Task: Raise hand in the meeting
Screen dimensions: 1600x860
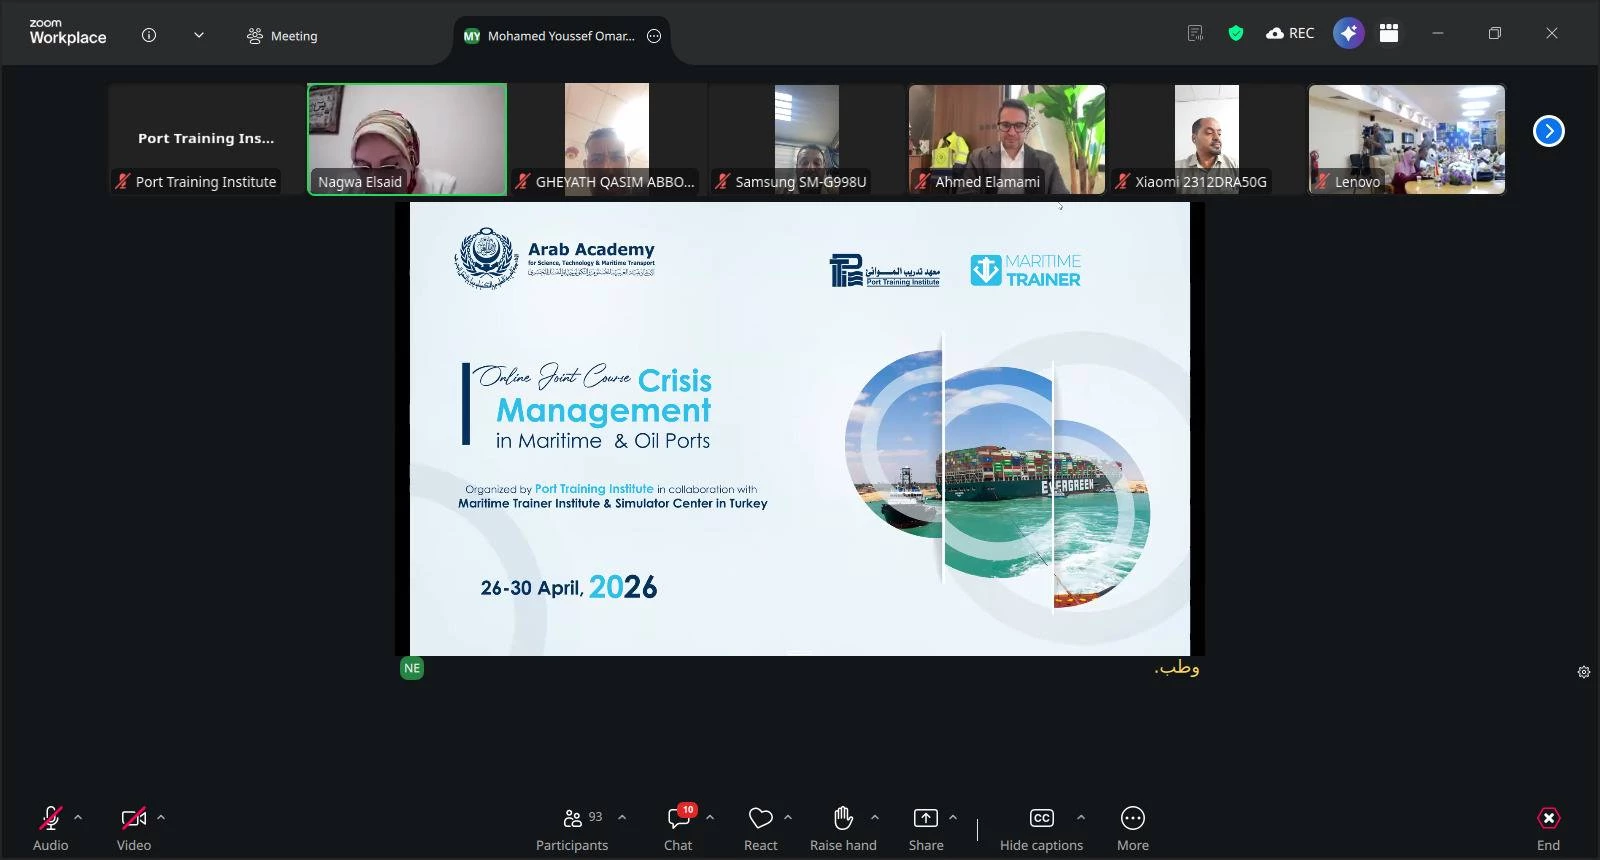Action: pyautogui.click(x=843, y=828)
